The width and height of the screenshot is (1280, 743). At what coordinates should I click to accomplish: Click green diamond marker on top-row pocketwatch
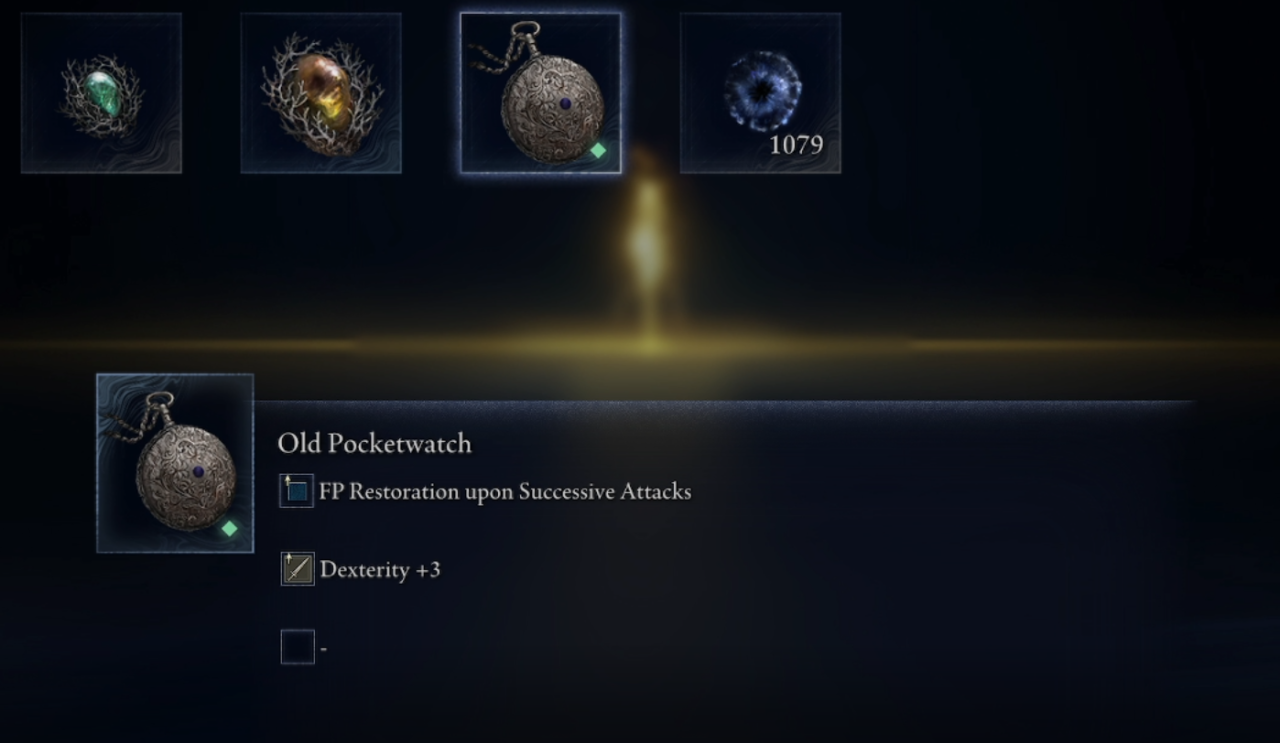tap(598, 151)
